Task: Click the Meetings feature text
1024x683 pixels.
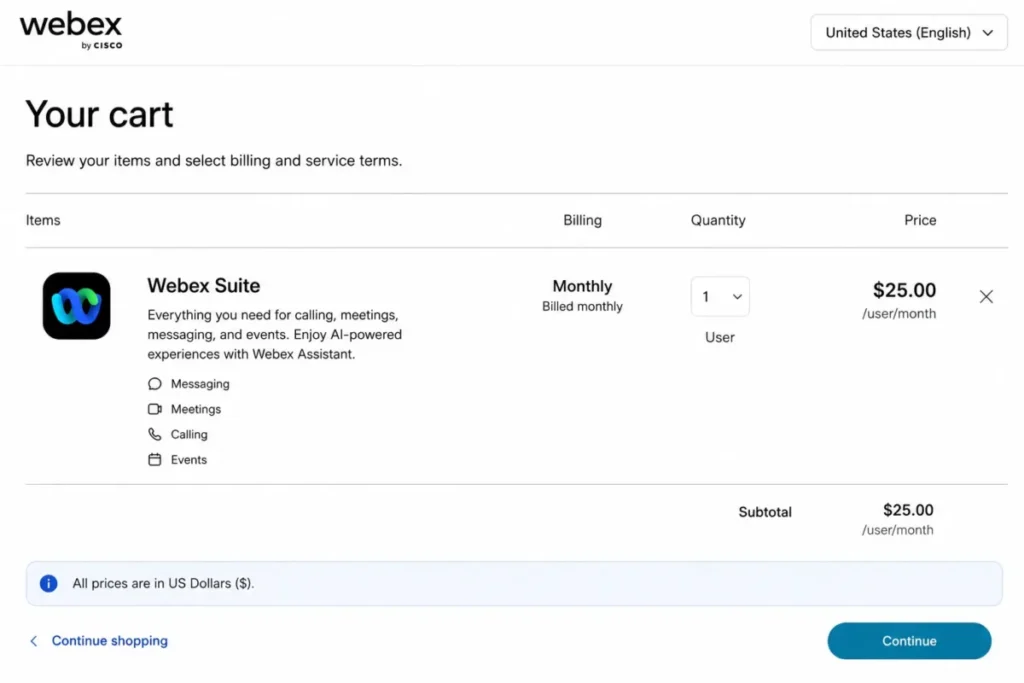Action: pos(196,409)
